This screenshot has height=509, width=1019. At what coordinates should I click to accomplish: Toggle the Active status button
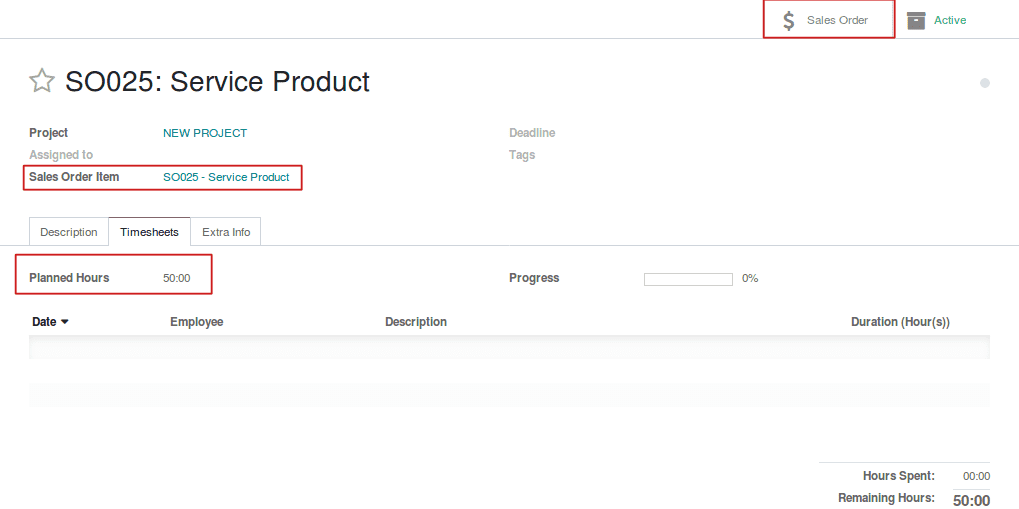pyautogui.click(x=936, y=20)
